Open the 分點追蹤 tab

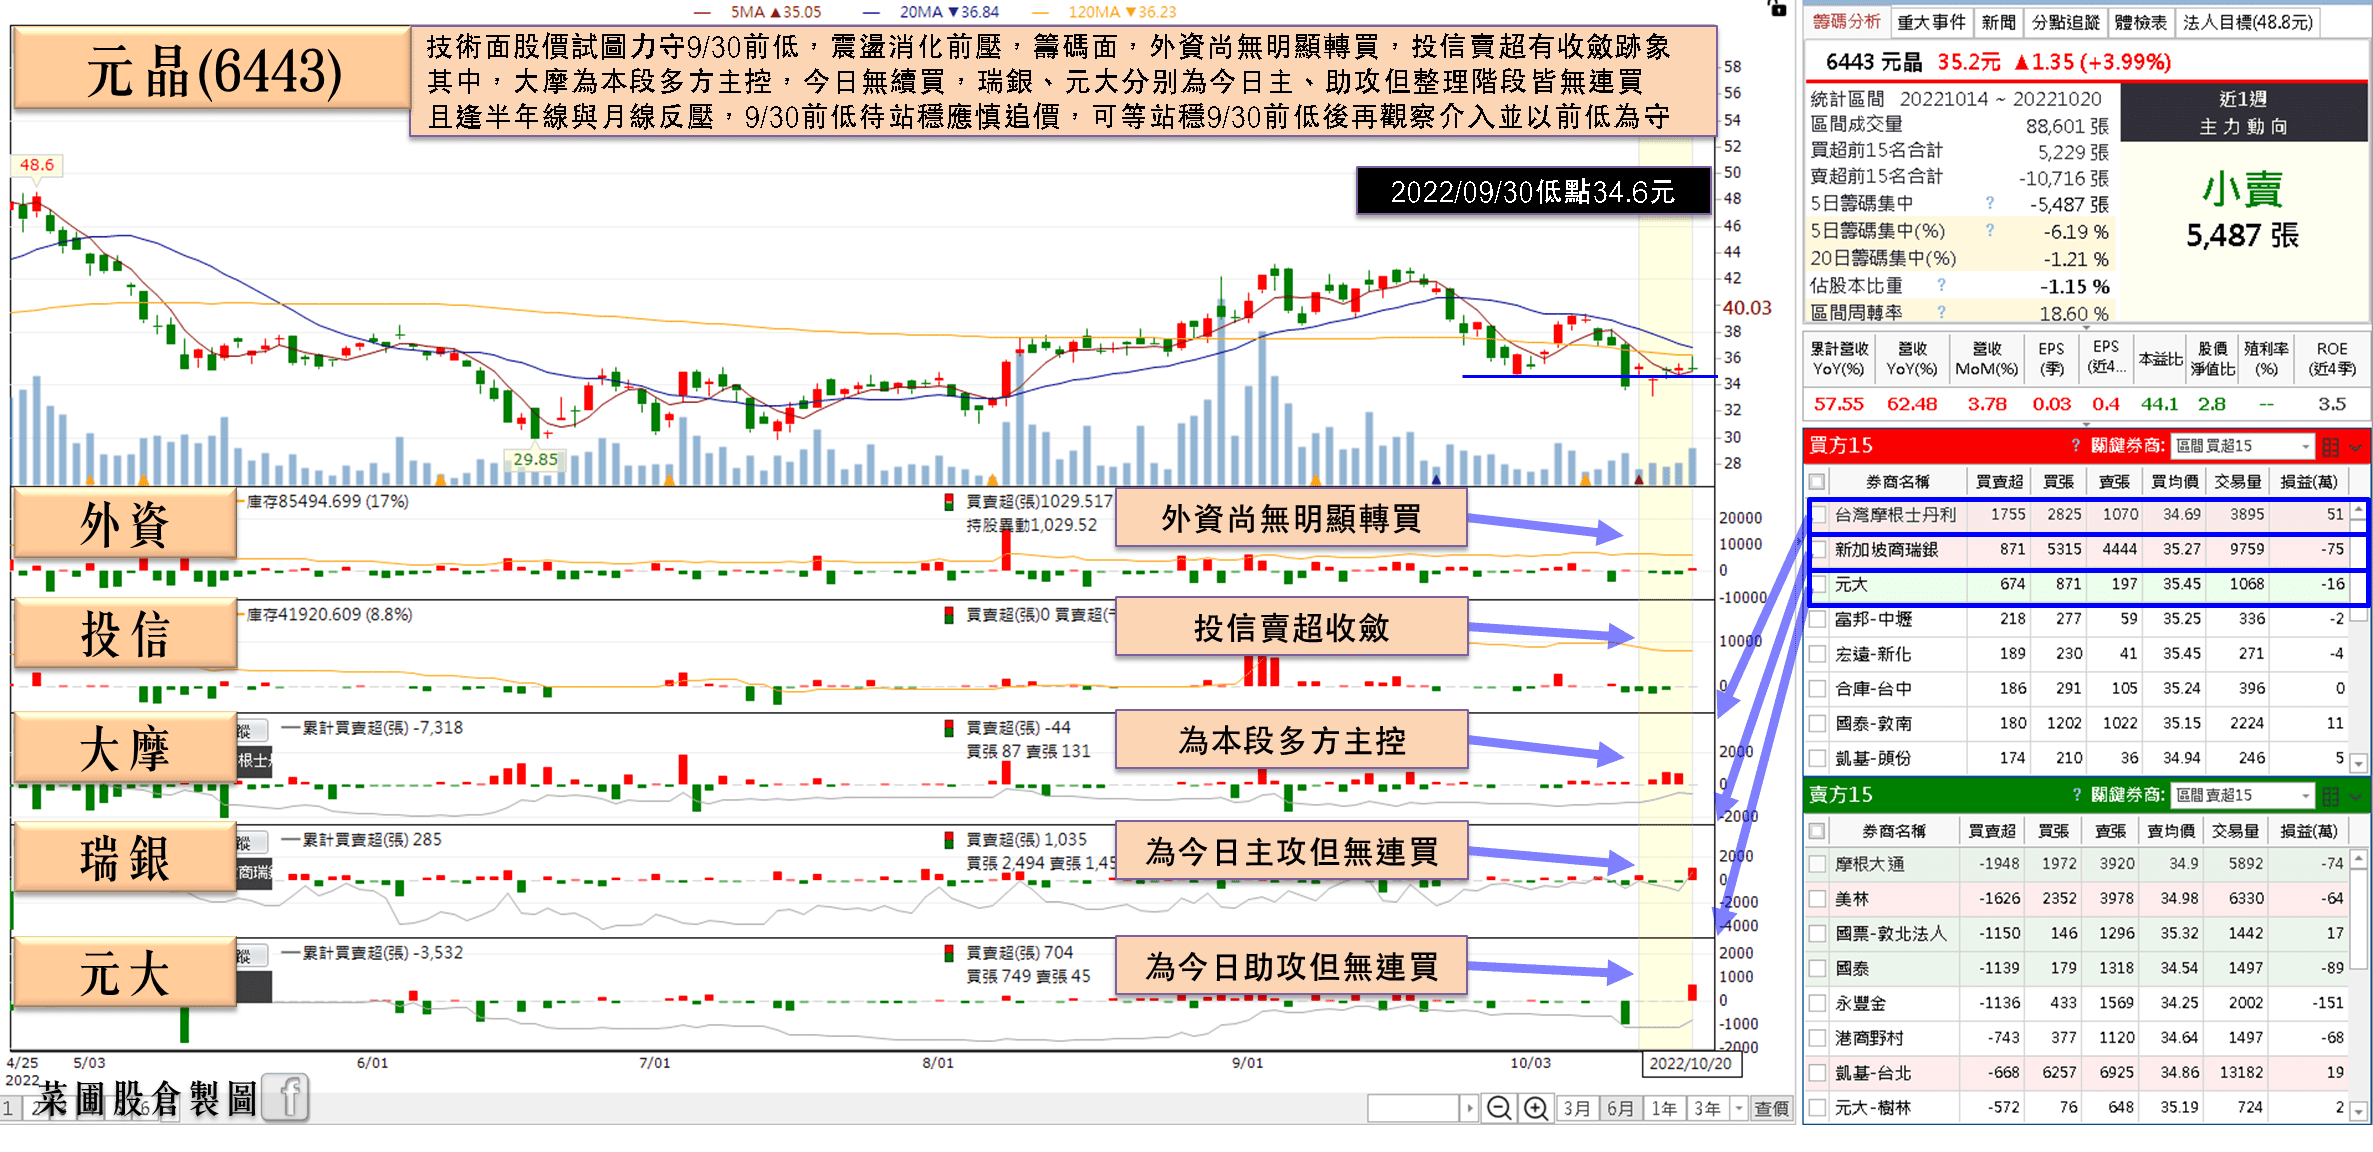click(2065, 22)
